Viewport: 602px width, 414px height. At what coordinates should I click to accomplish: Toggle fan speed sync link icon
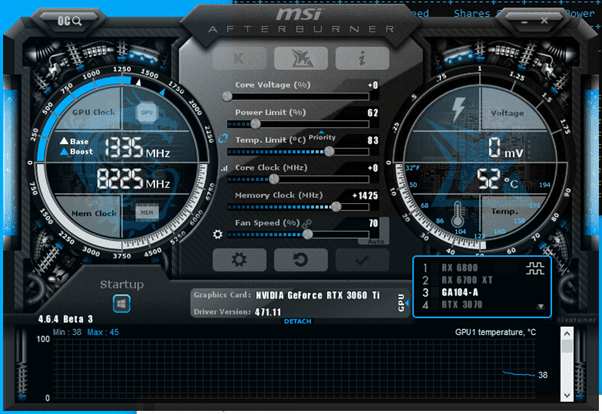click(x=306, y=223)
